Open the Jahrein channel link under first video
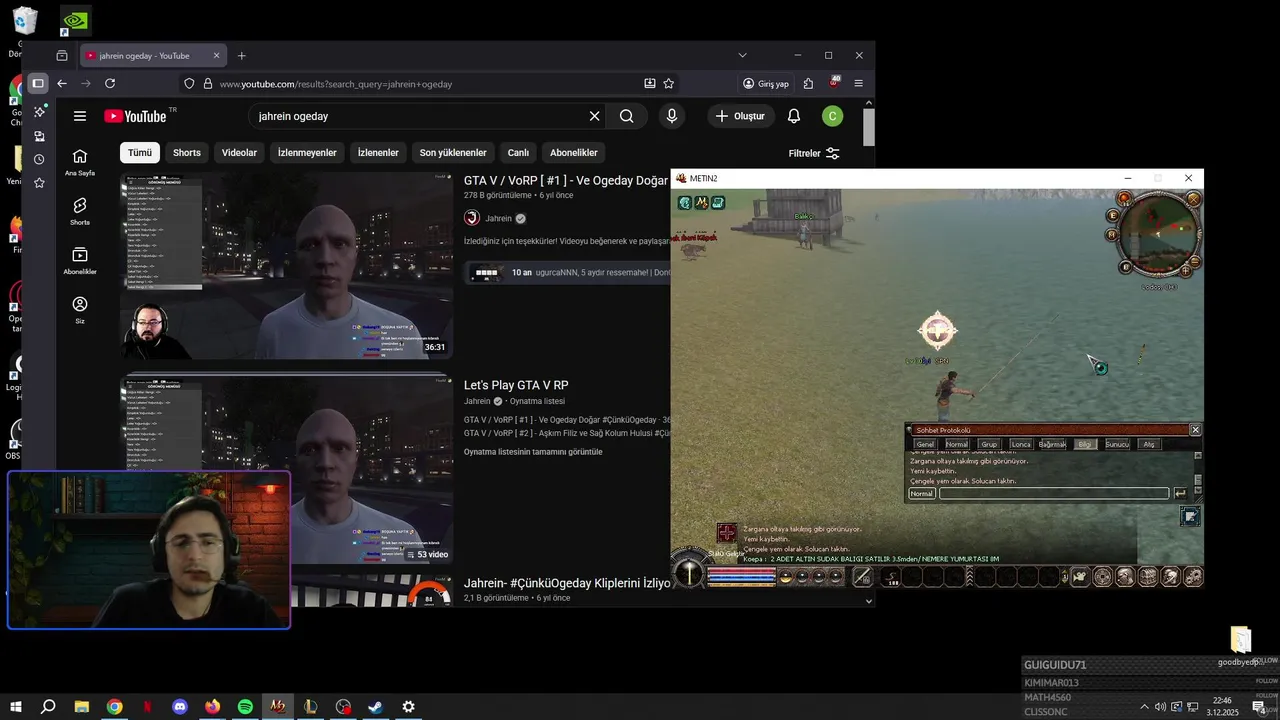 [497, 218]
